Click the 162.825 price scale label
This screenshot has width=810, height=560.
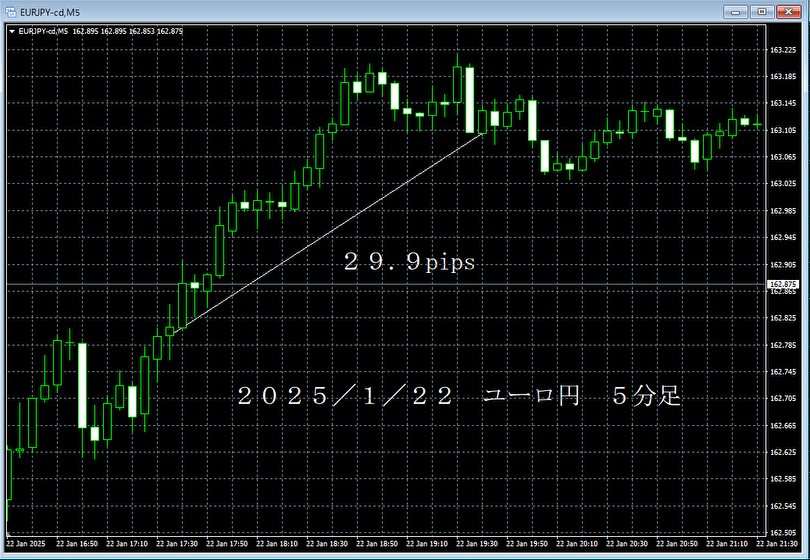point(783,318)
